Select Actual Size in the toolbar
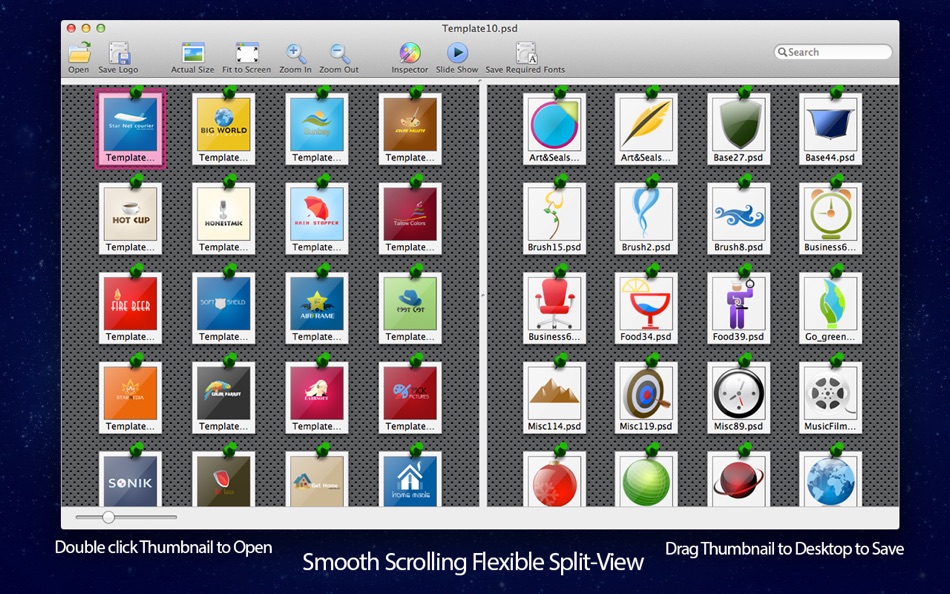This screenshot has width=950, height=594. tap(193, 53)
